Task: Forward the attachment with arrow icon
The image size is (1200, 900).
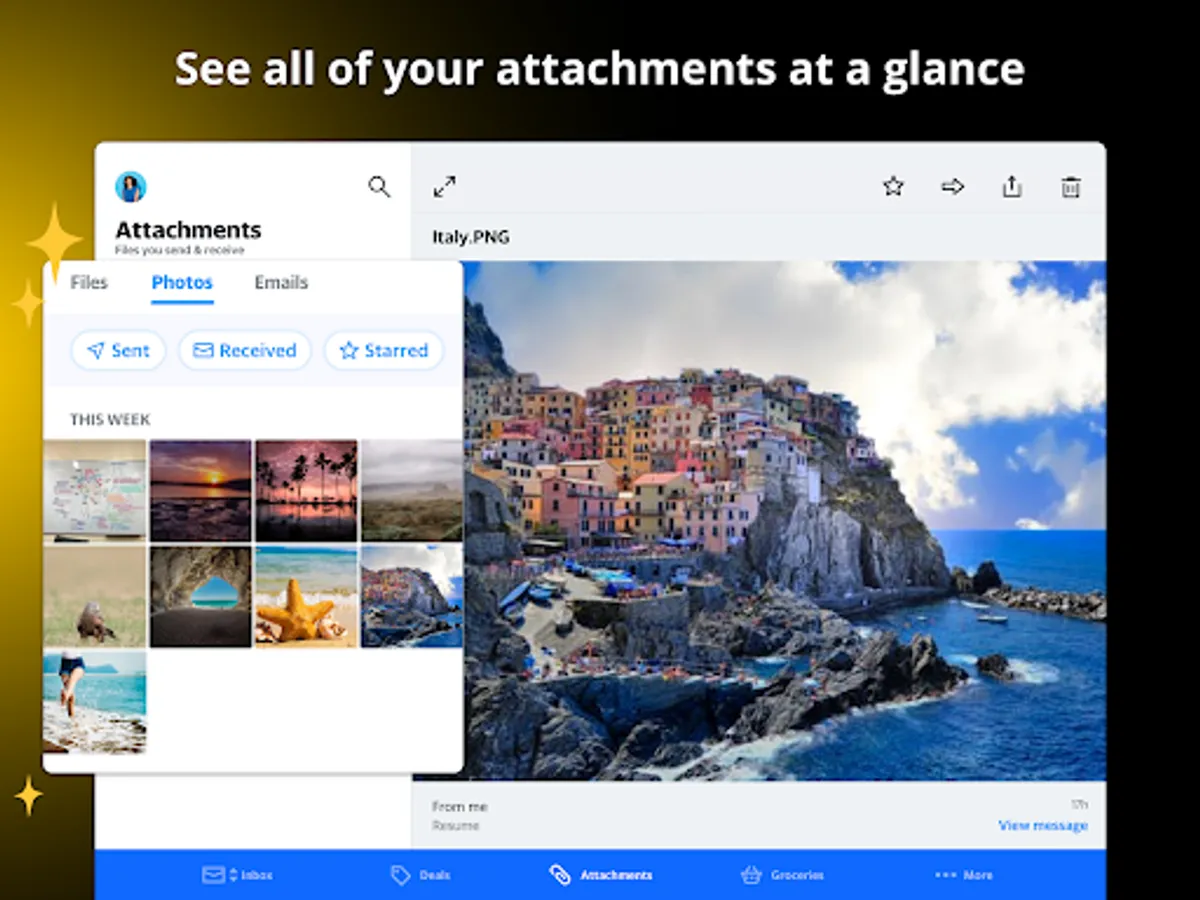Action: click(x=953, y=186)
